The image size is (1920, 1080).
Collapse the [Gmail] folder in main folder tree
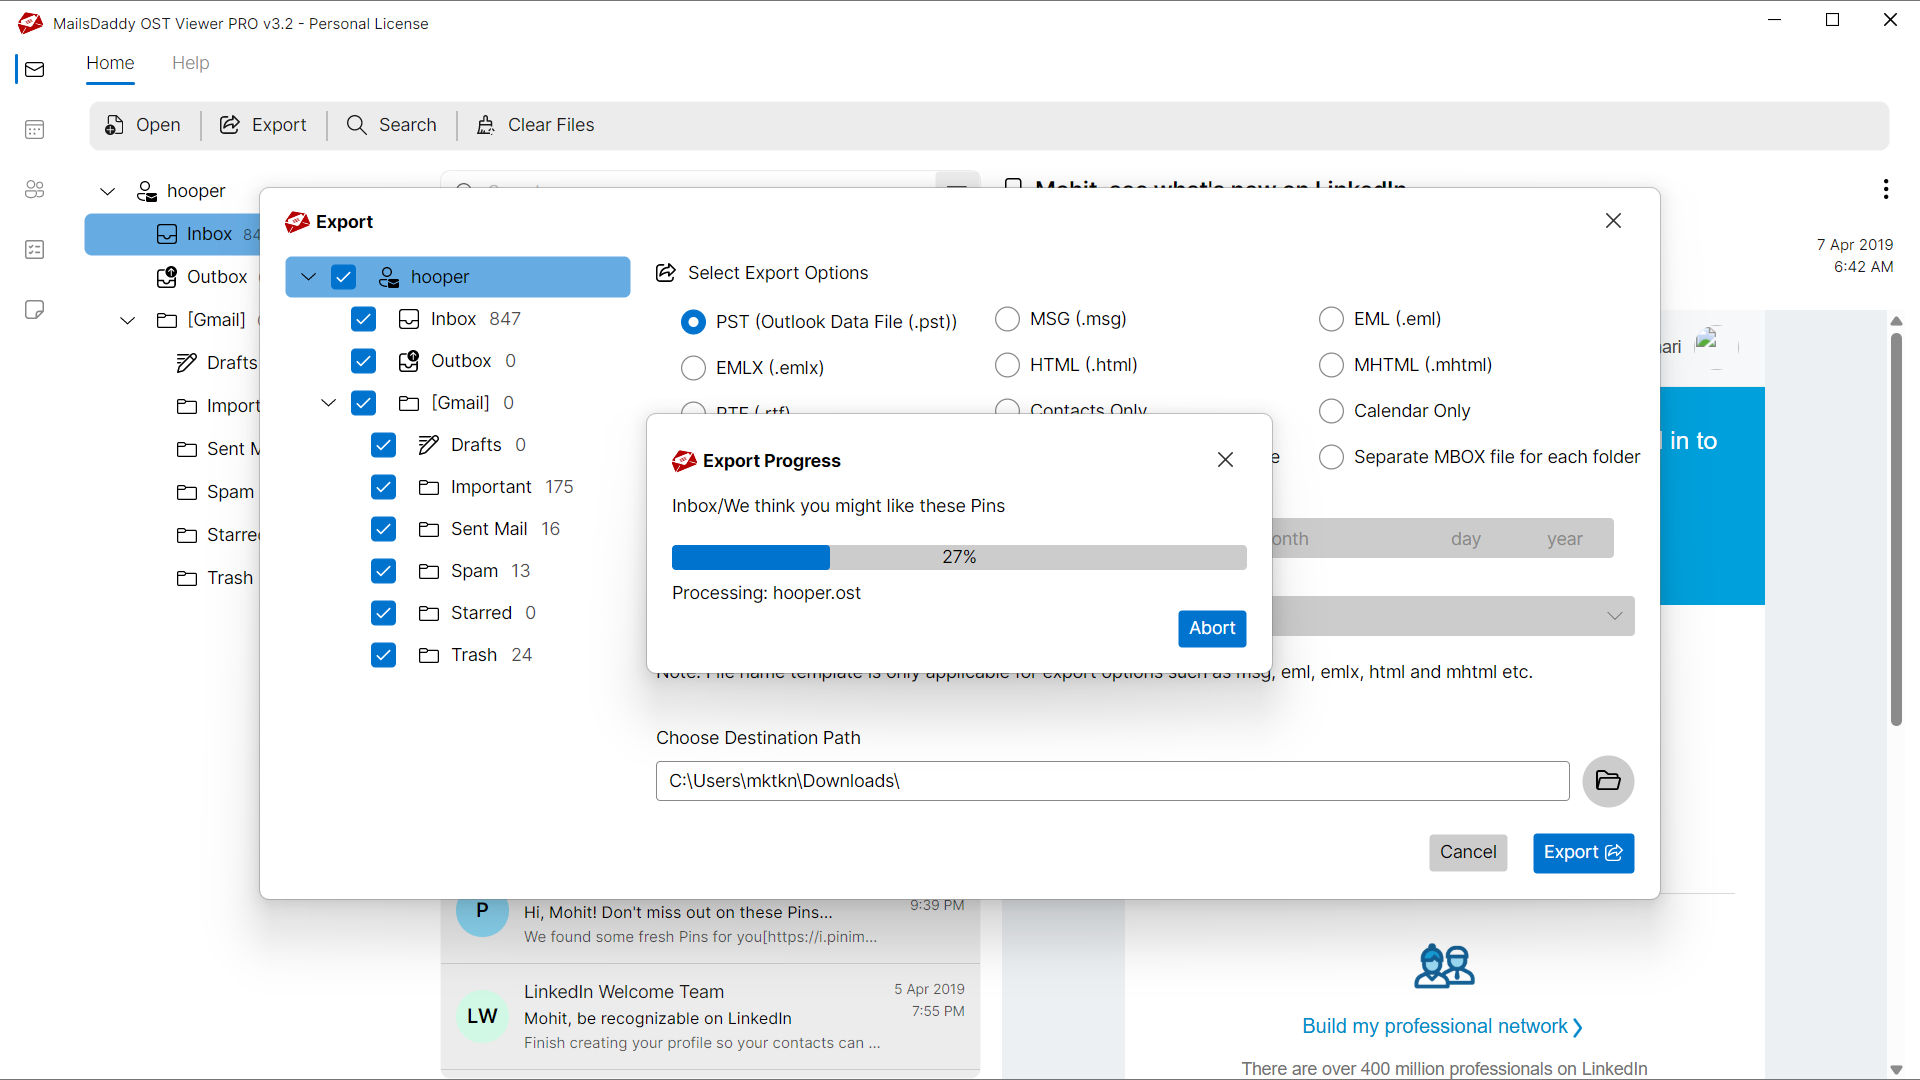pos(127,320)
